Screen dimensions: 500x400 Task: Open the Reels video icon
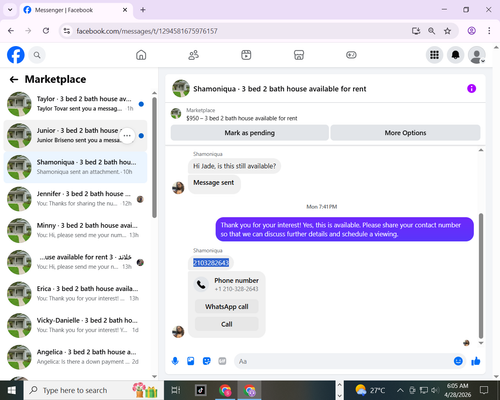point(246,55)
